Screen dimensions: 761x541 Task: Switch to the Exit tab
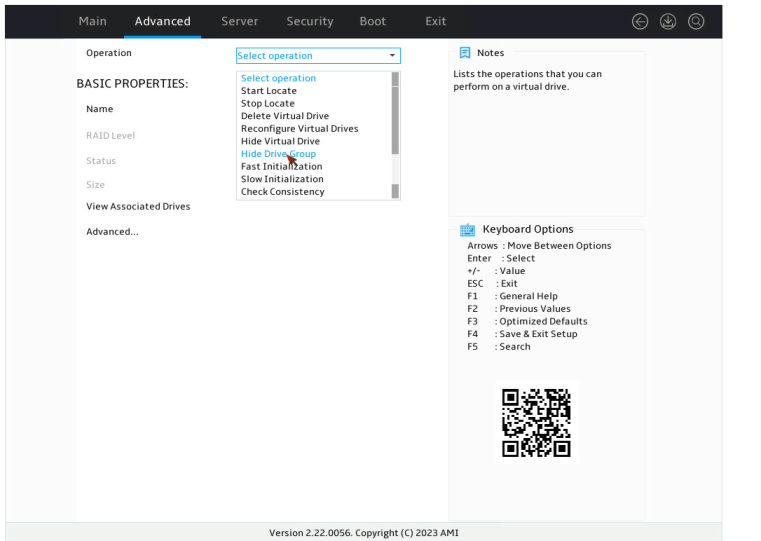pos(435,21)
